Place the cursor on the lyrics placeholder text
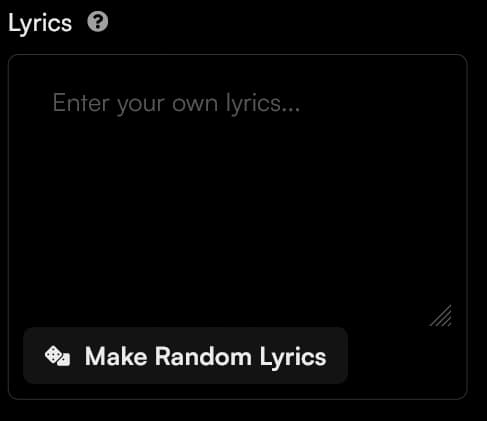The height and width of the screenshot is (421, 487). pos(176,104)
